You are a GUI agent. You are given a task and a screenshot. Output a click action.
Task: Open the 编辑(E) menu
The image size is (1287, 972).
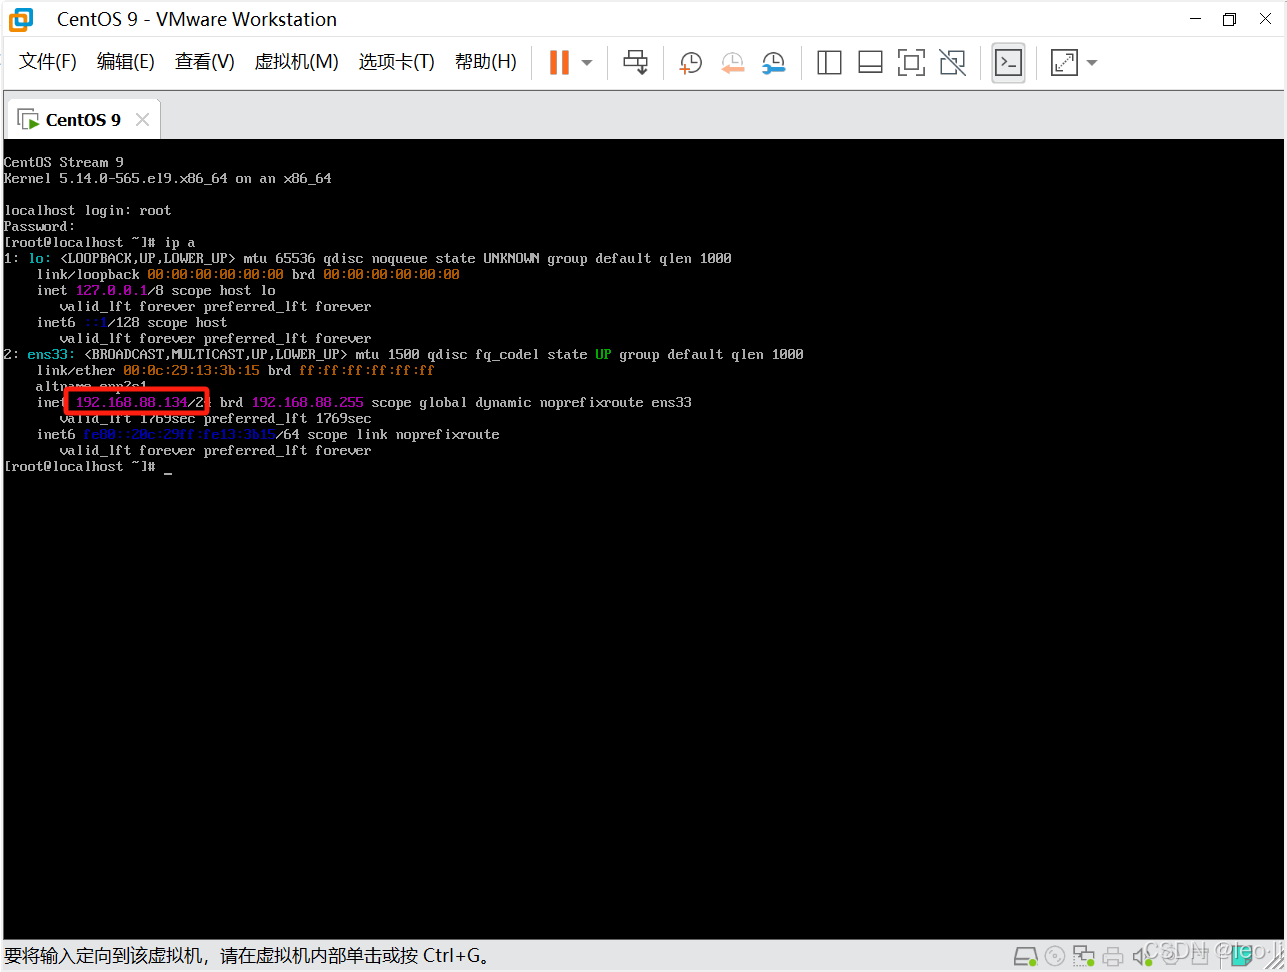(x=126, y=62)
